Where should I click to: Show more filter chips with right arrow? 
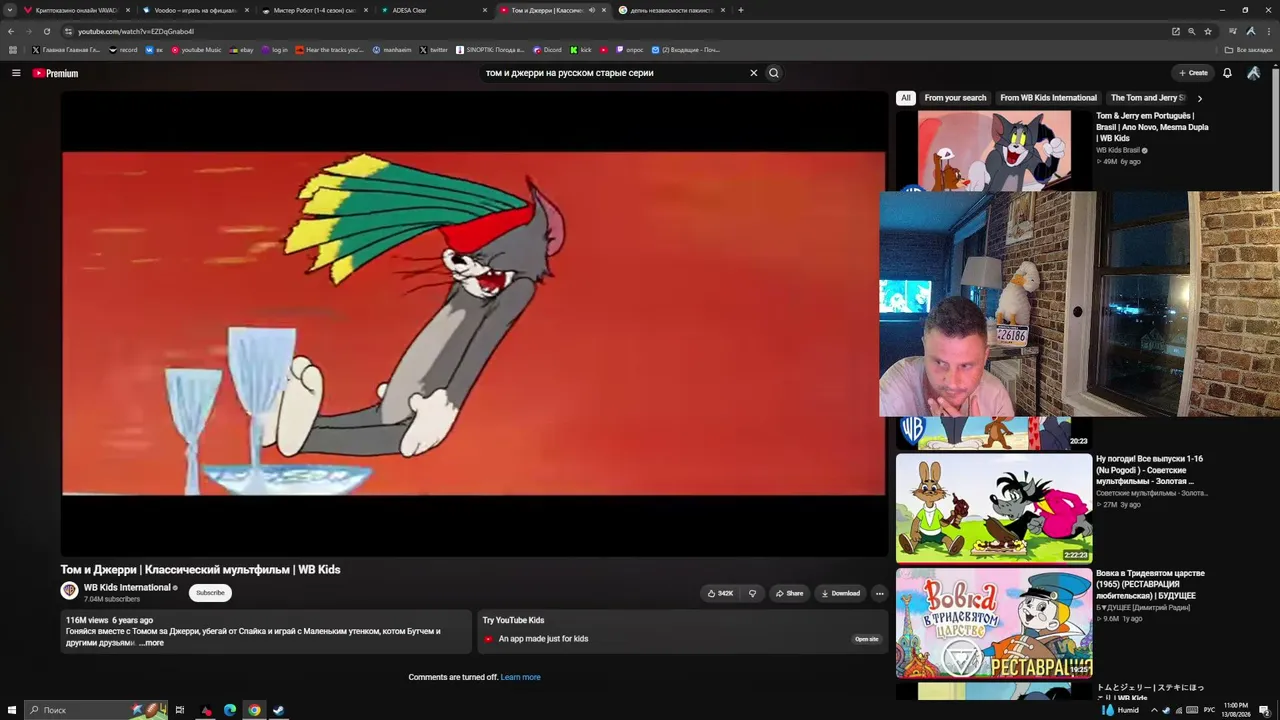(1199, 98)
